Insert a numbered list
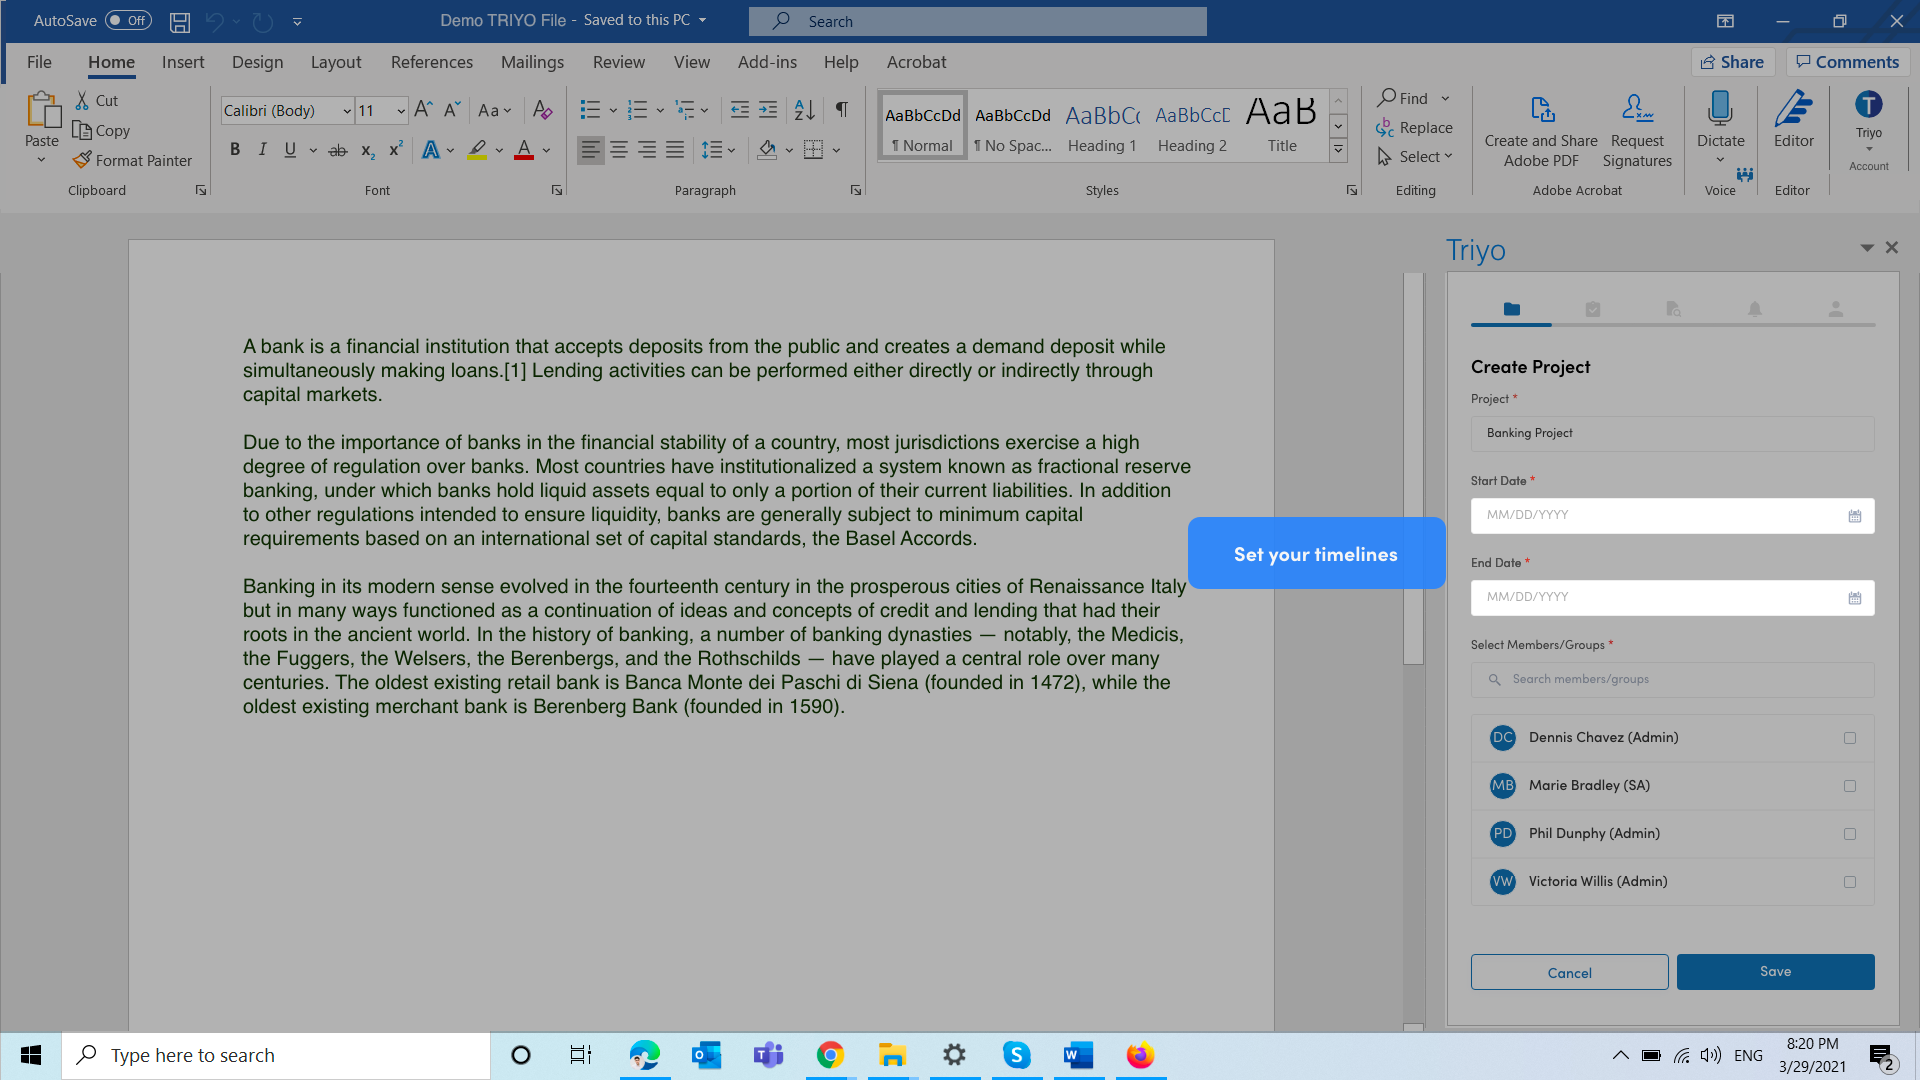1920x1080 pixels. click(637, 110)
